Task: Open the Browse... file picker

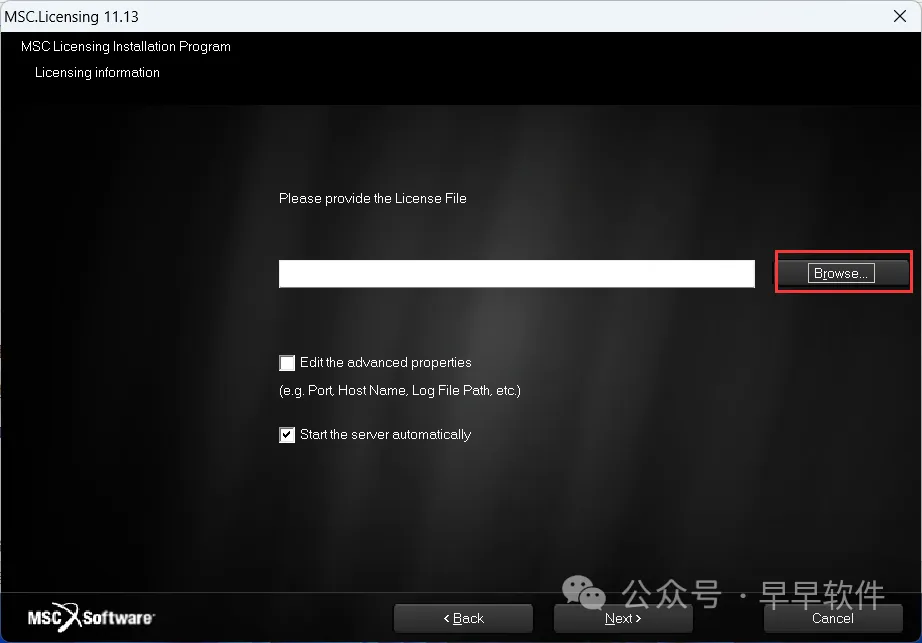Action: [x=841, y=273]
